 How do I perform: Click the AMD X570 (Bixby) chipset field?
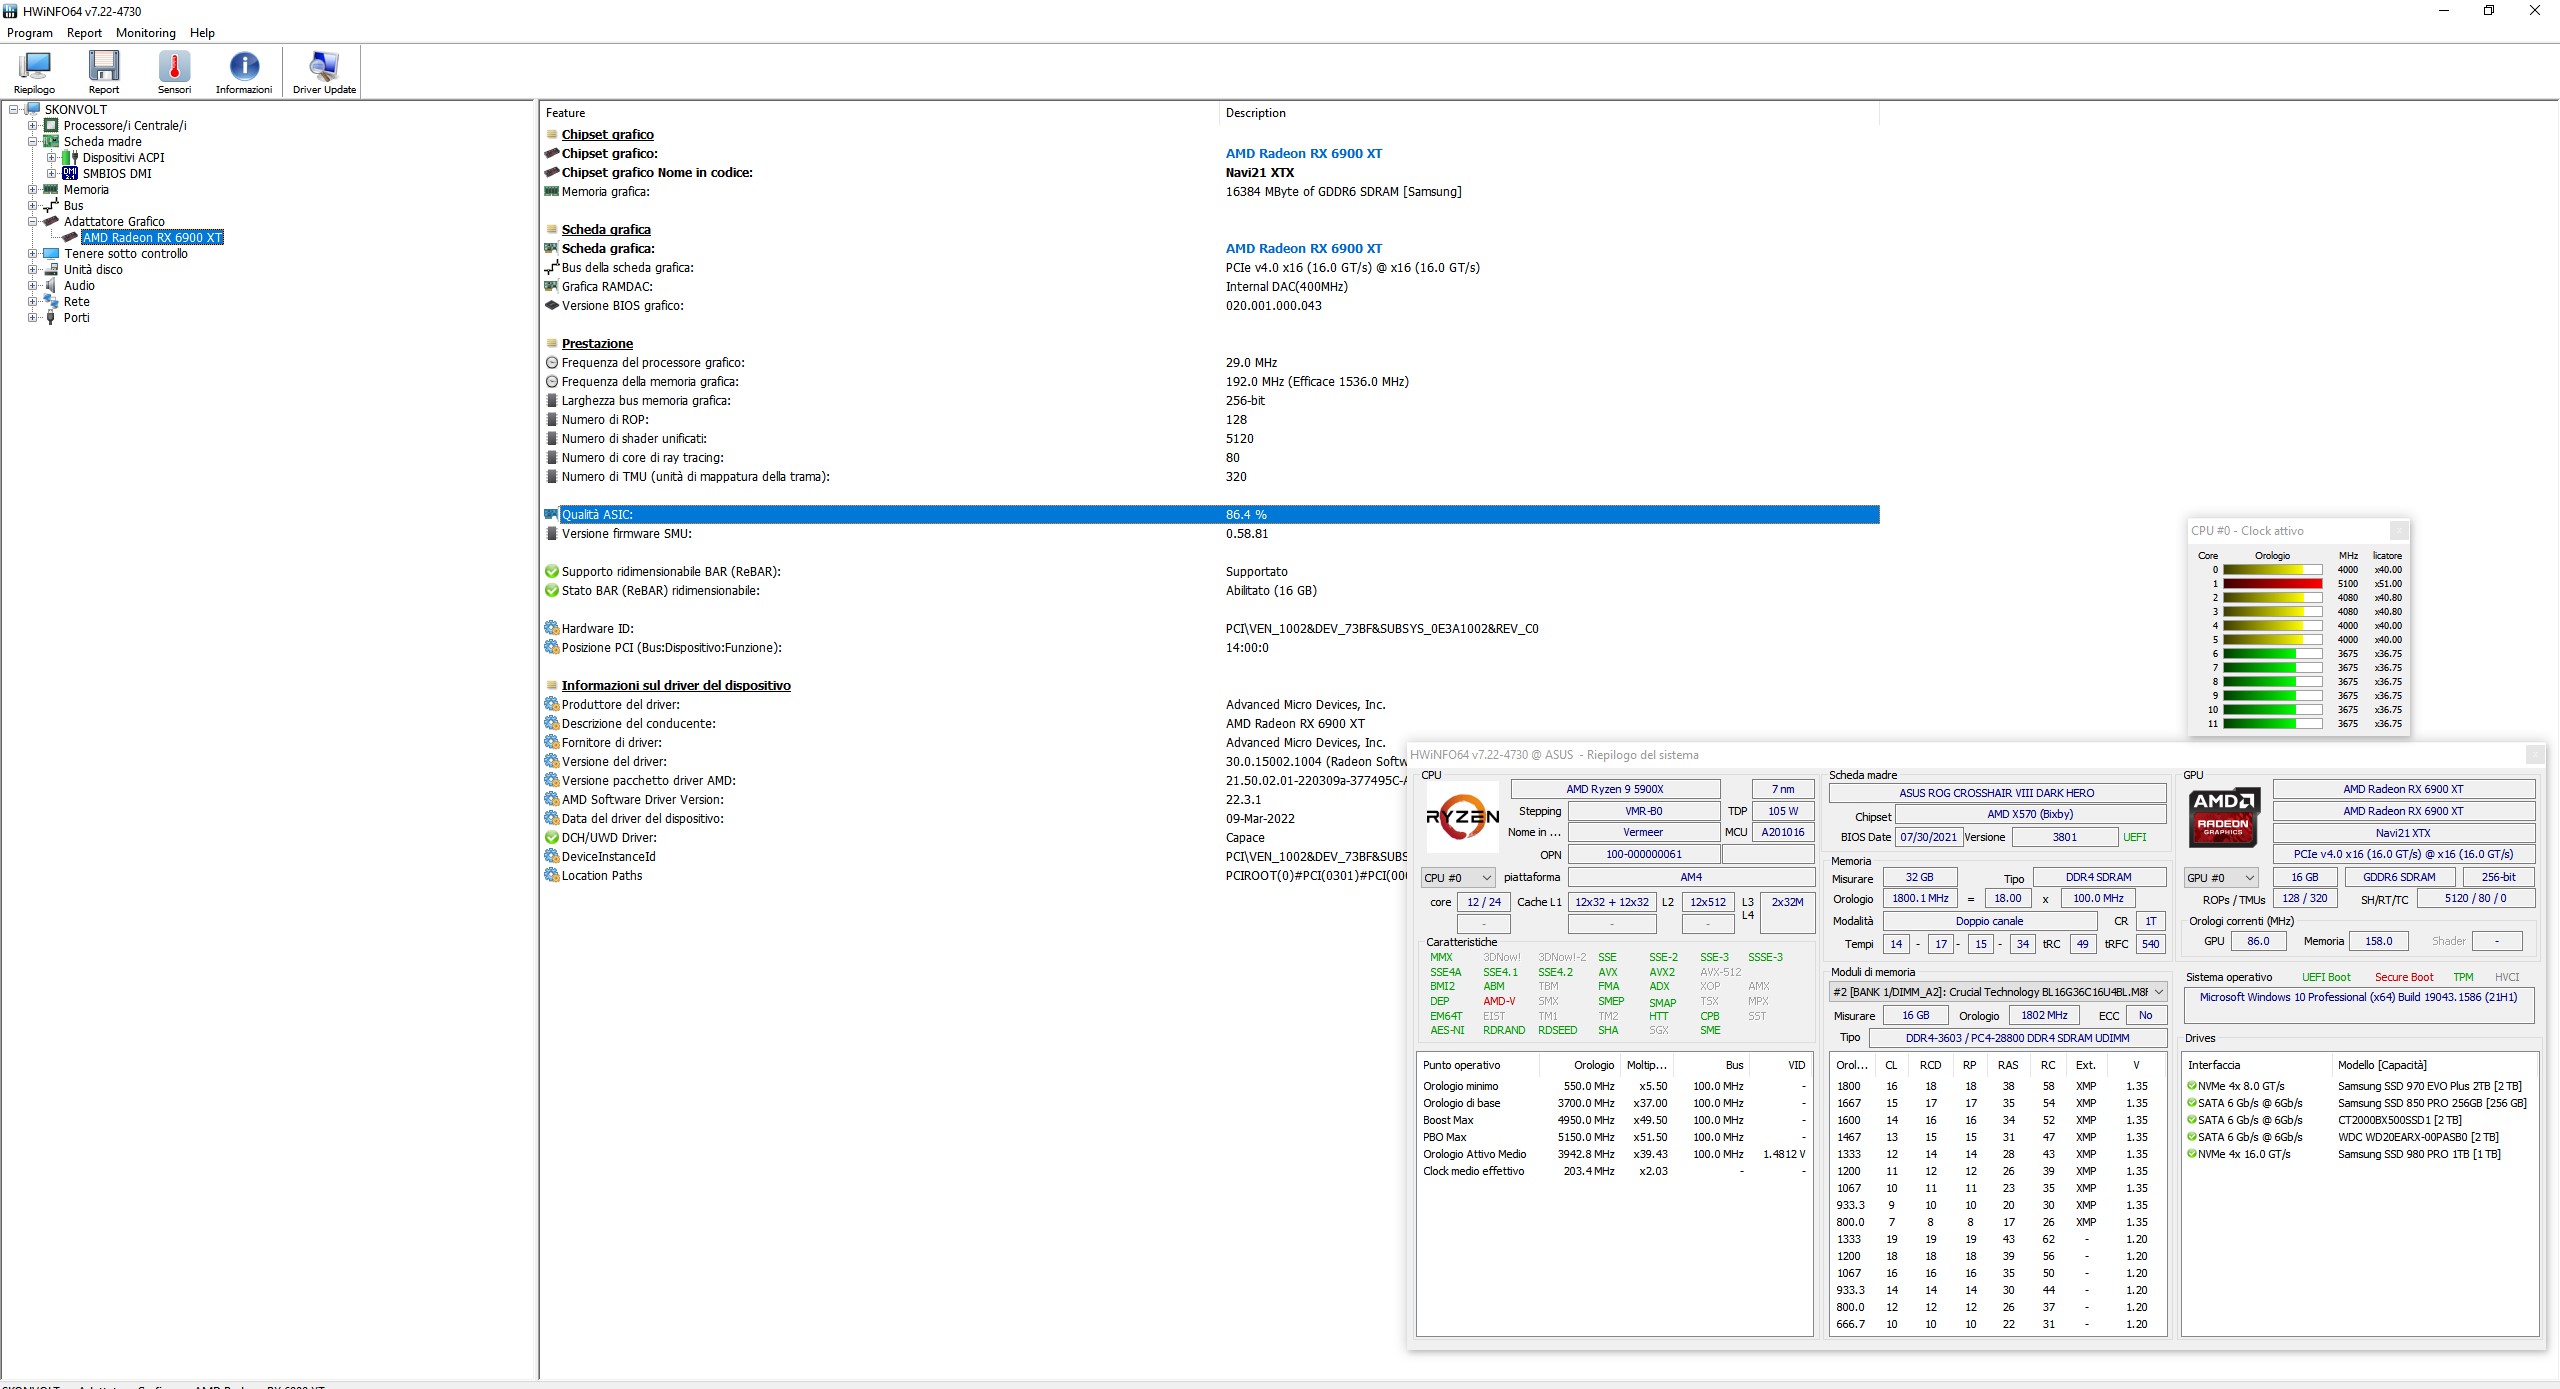coord(2030,814)
